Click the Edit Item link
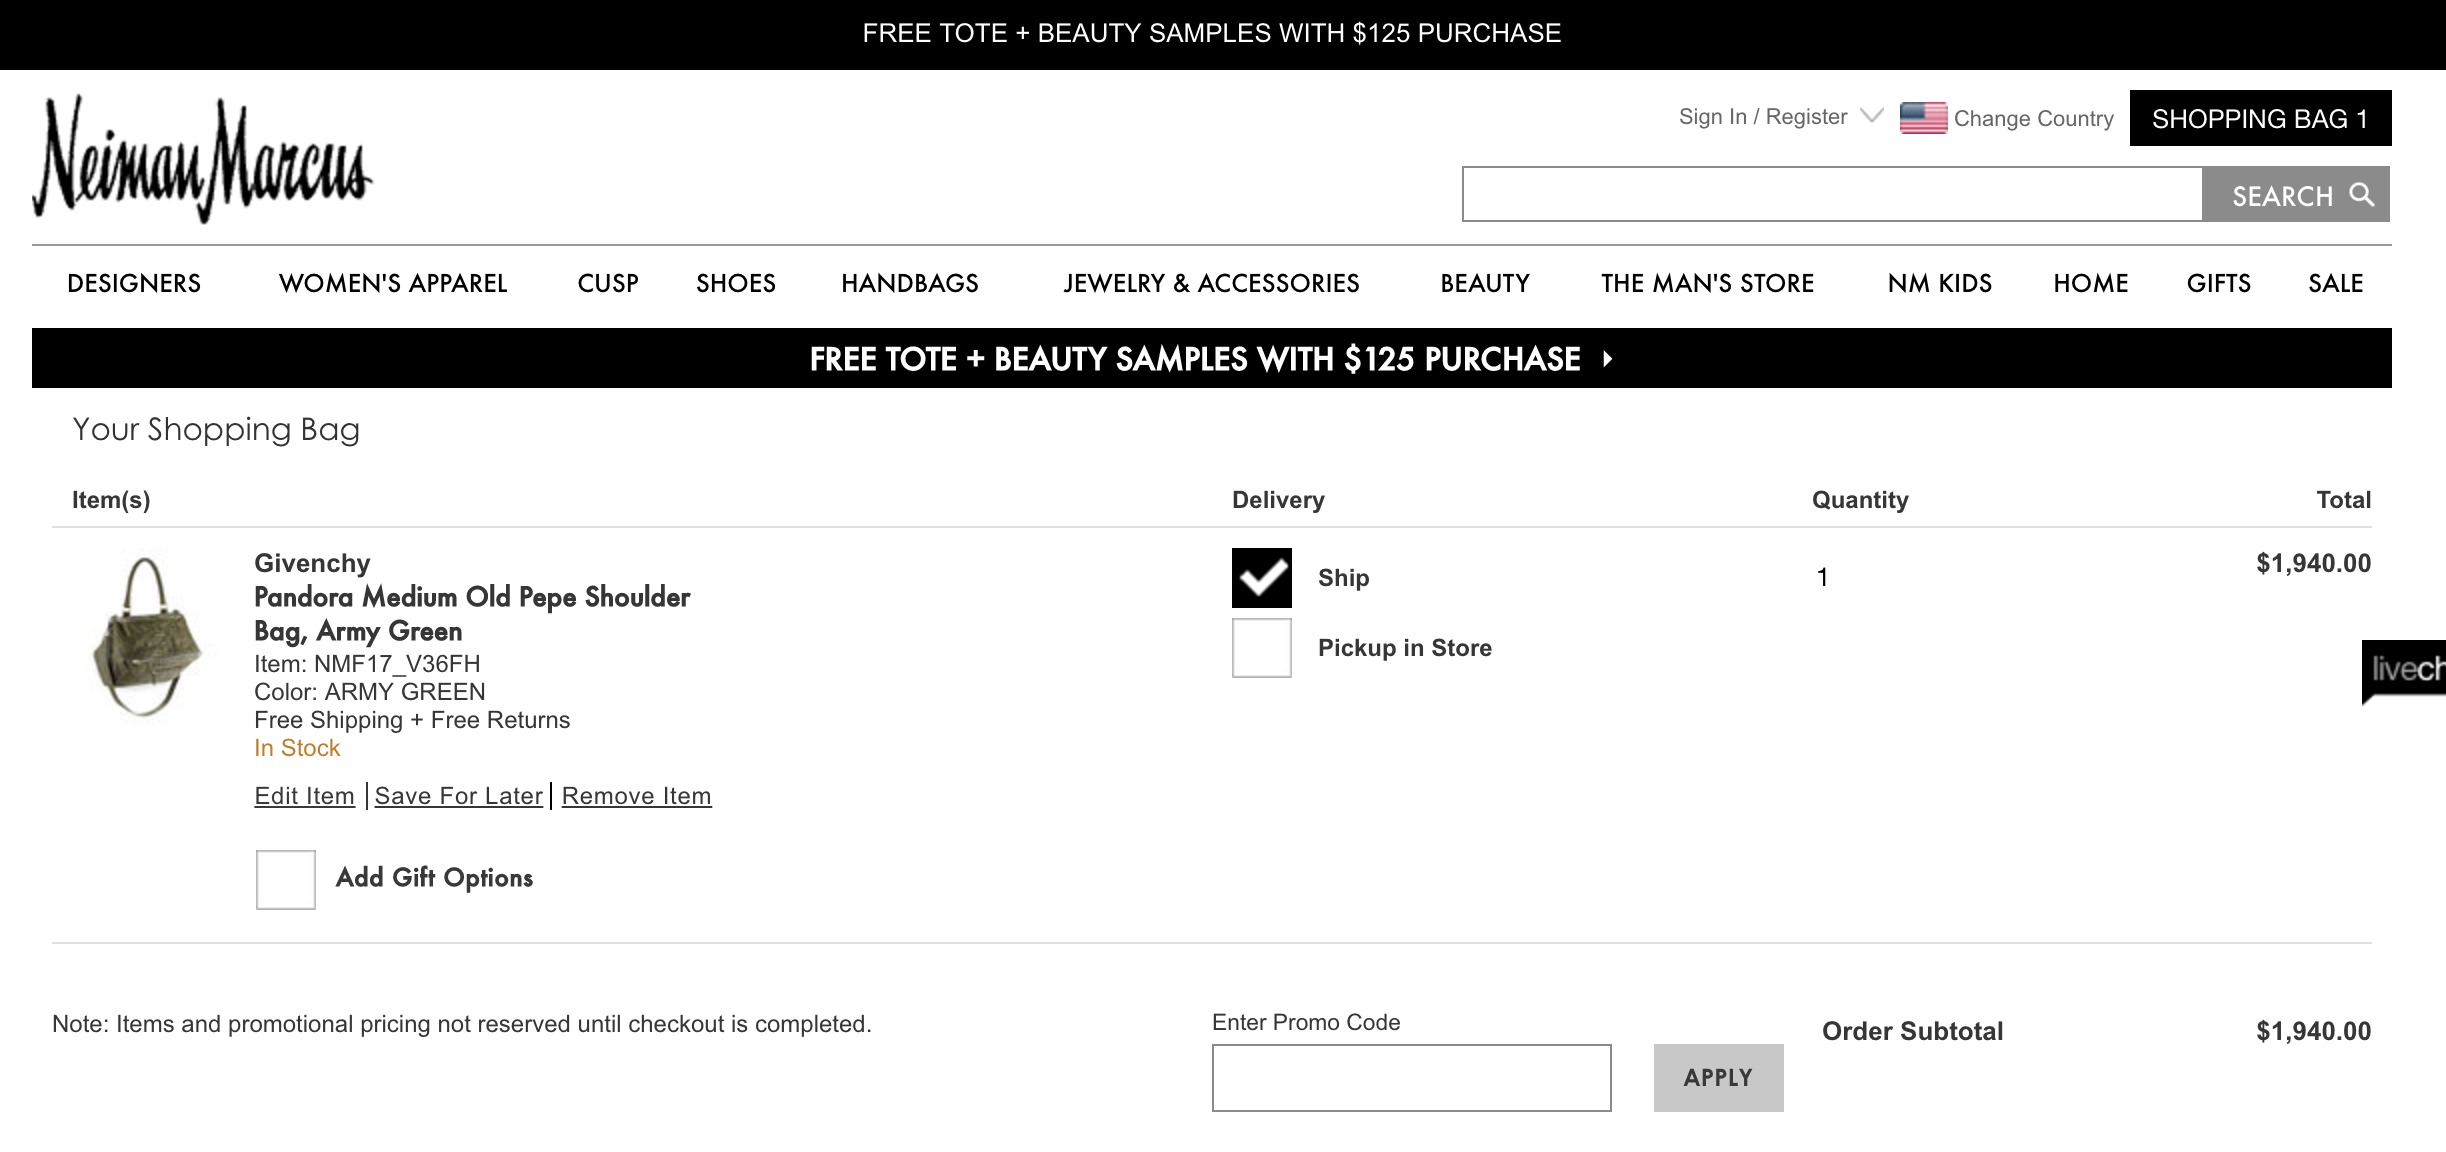The width and height of the screenshot is (2446, 1152). click(304, 796)
